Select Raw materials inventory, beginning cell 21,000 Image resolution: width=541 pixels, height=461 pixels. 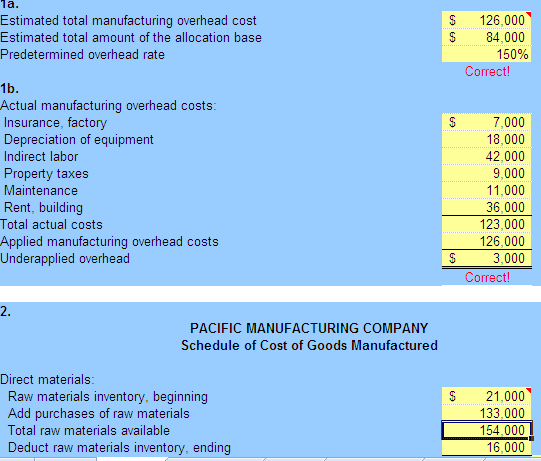coord(486,396)
